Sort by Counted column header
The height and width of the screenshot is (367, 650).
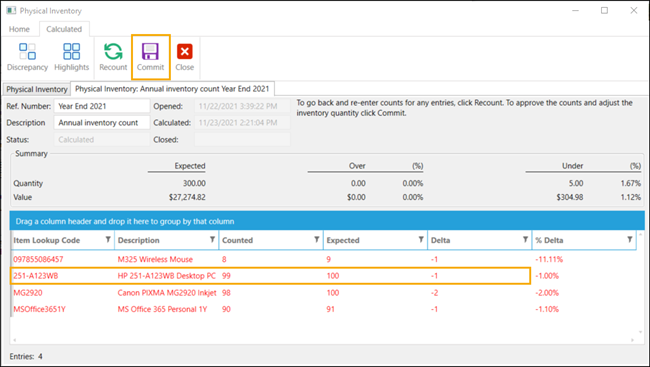pyautogui.click(x=237, y=240)
